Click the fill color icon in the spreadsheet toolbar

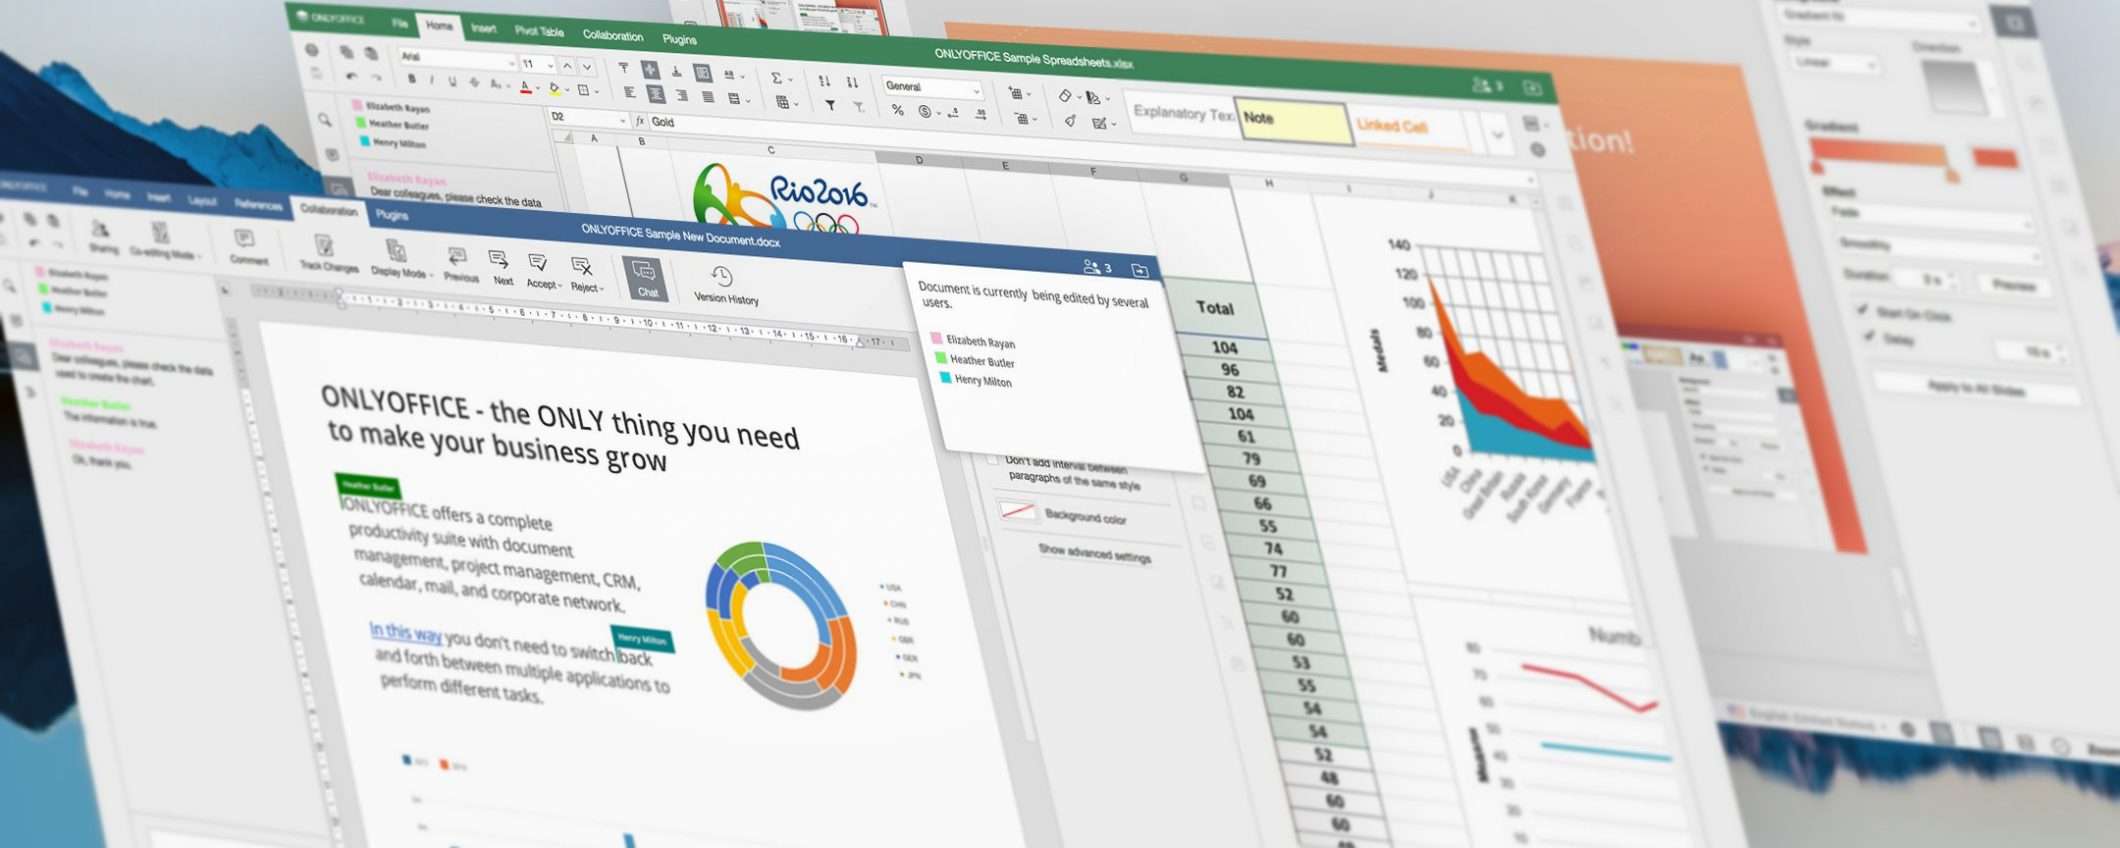555,90
